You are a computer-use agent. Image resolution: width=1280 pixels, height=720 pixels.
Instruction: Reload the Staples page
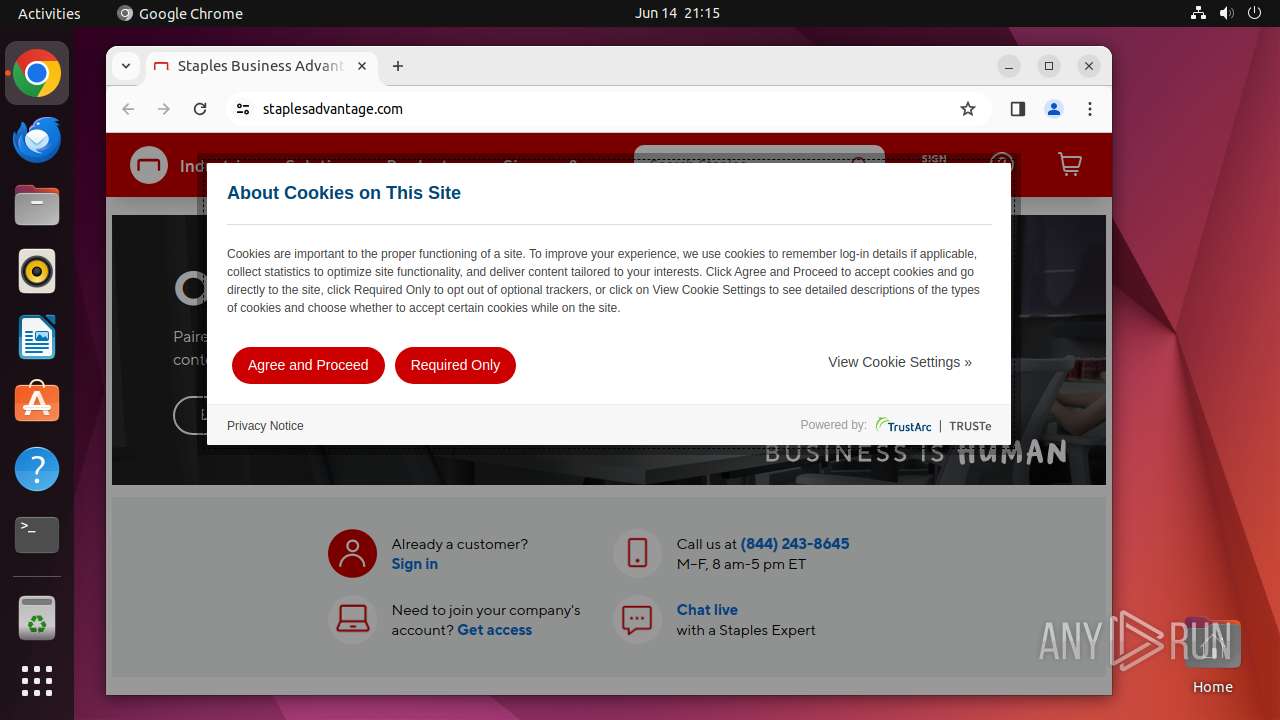pyautogui.click(x=200, y=109)
